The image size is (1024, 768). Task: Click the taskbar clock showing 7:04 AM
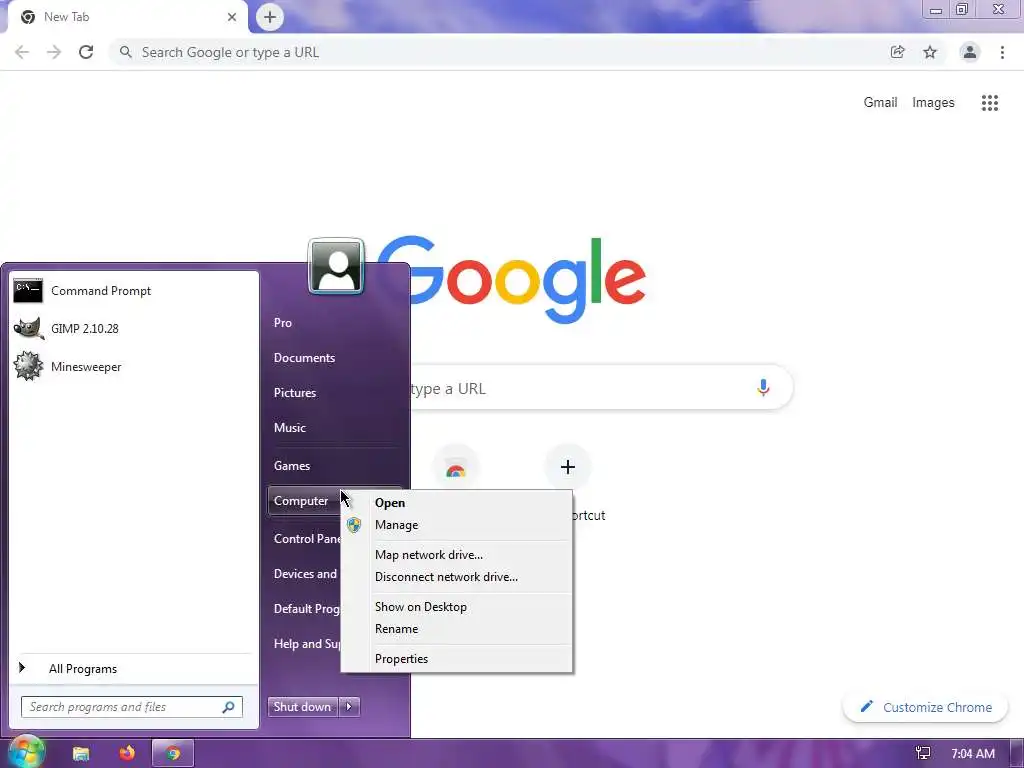[973, 753]
